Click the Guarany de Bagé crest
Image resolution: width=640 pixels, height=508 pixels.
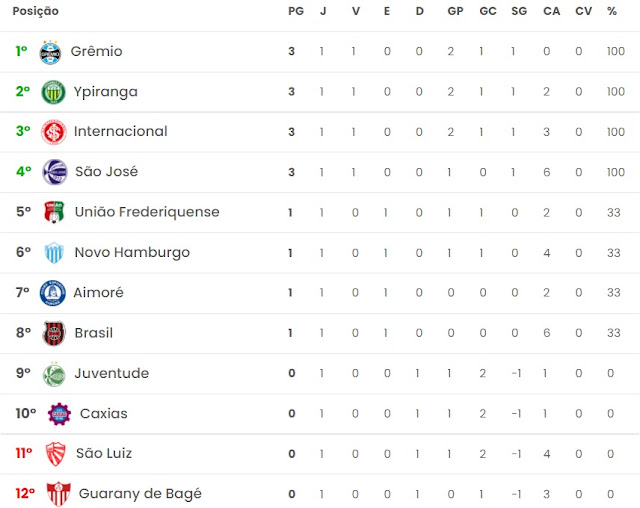[x=58, y=494]
